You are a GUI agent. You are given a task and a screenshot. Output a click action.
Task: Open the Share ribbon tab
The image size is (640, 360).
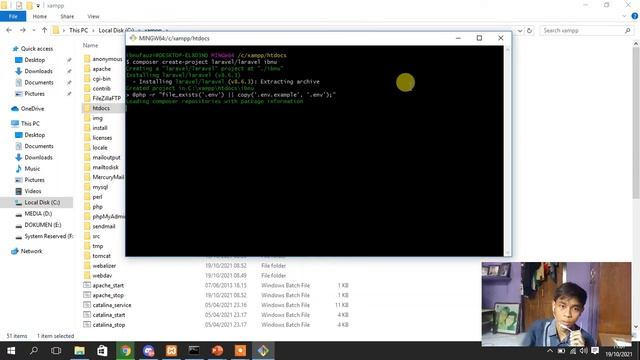[67, 16]
